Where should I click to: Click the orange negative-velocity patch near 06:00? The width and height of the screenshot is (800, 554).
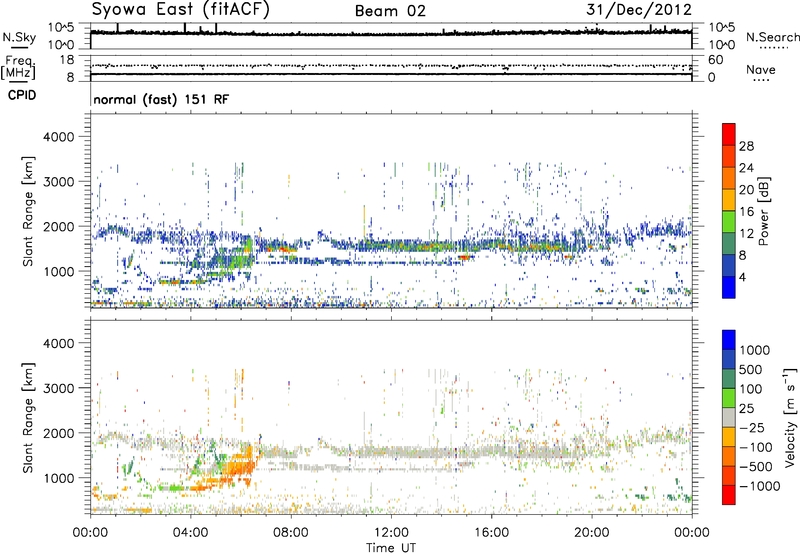tap(239, 467)
